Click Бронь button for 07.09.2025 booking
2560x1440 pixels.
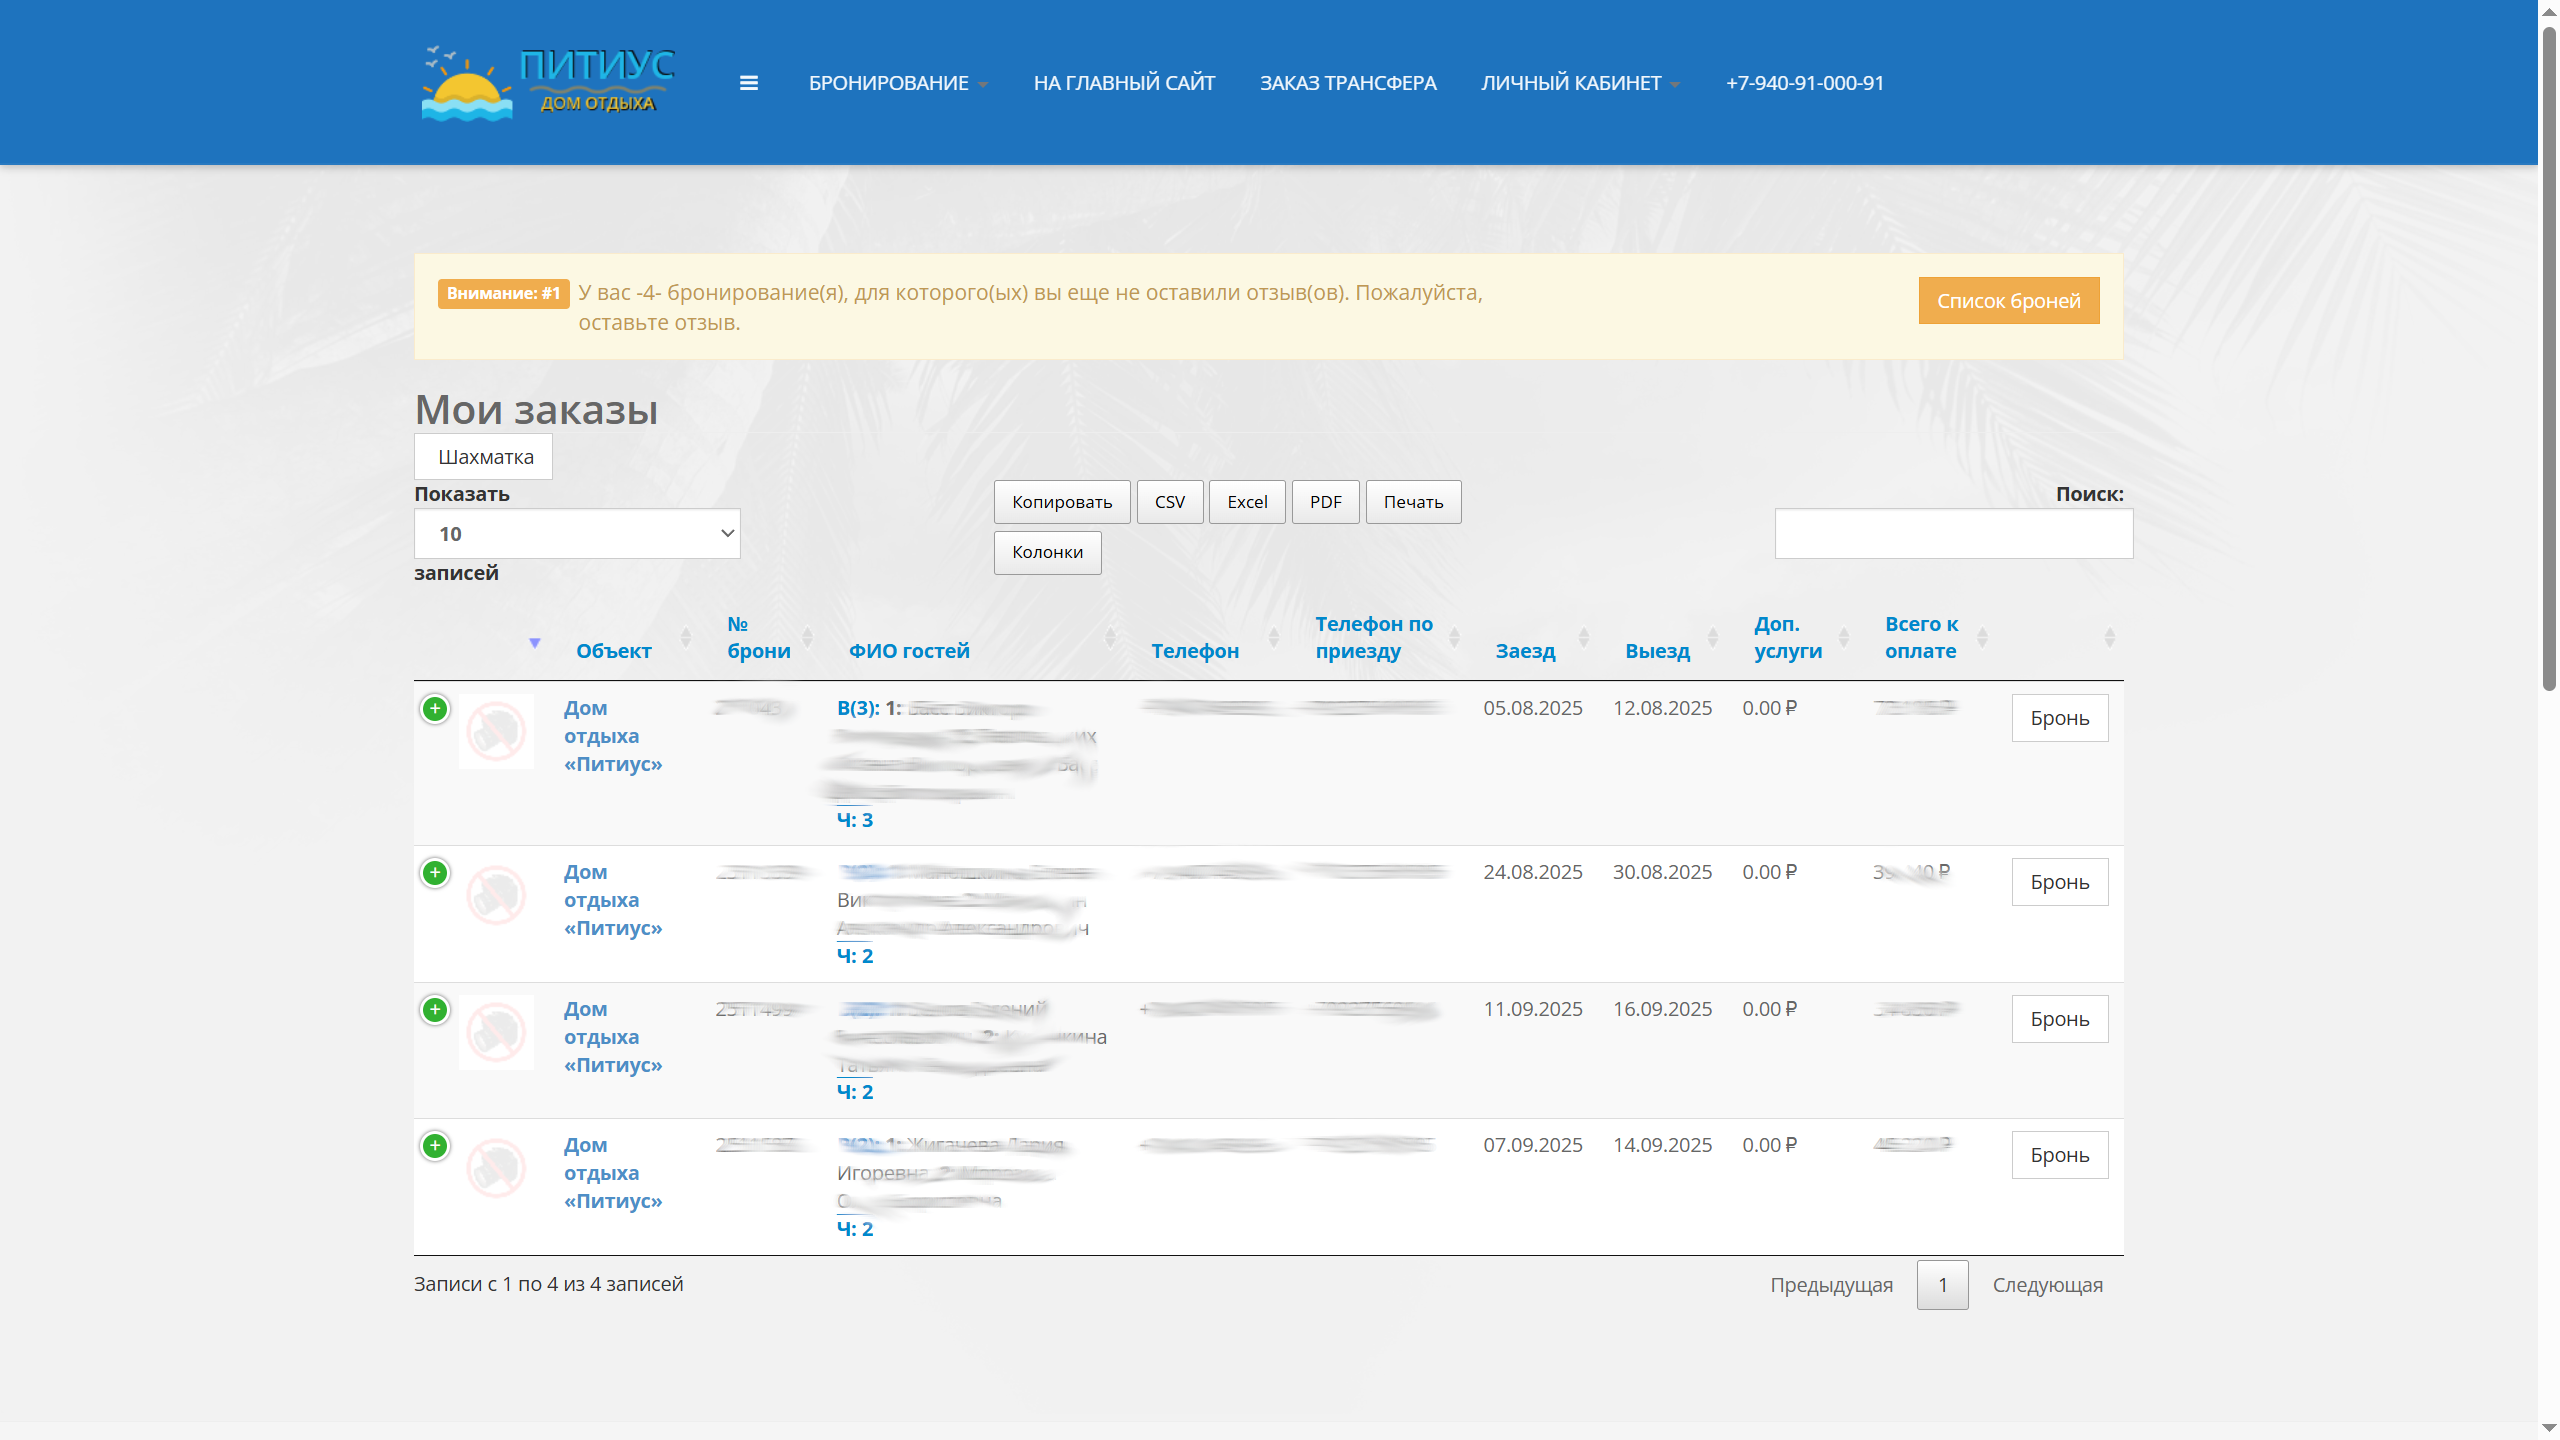[x=2060, y=1155]
